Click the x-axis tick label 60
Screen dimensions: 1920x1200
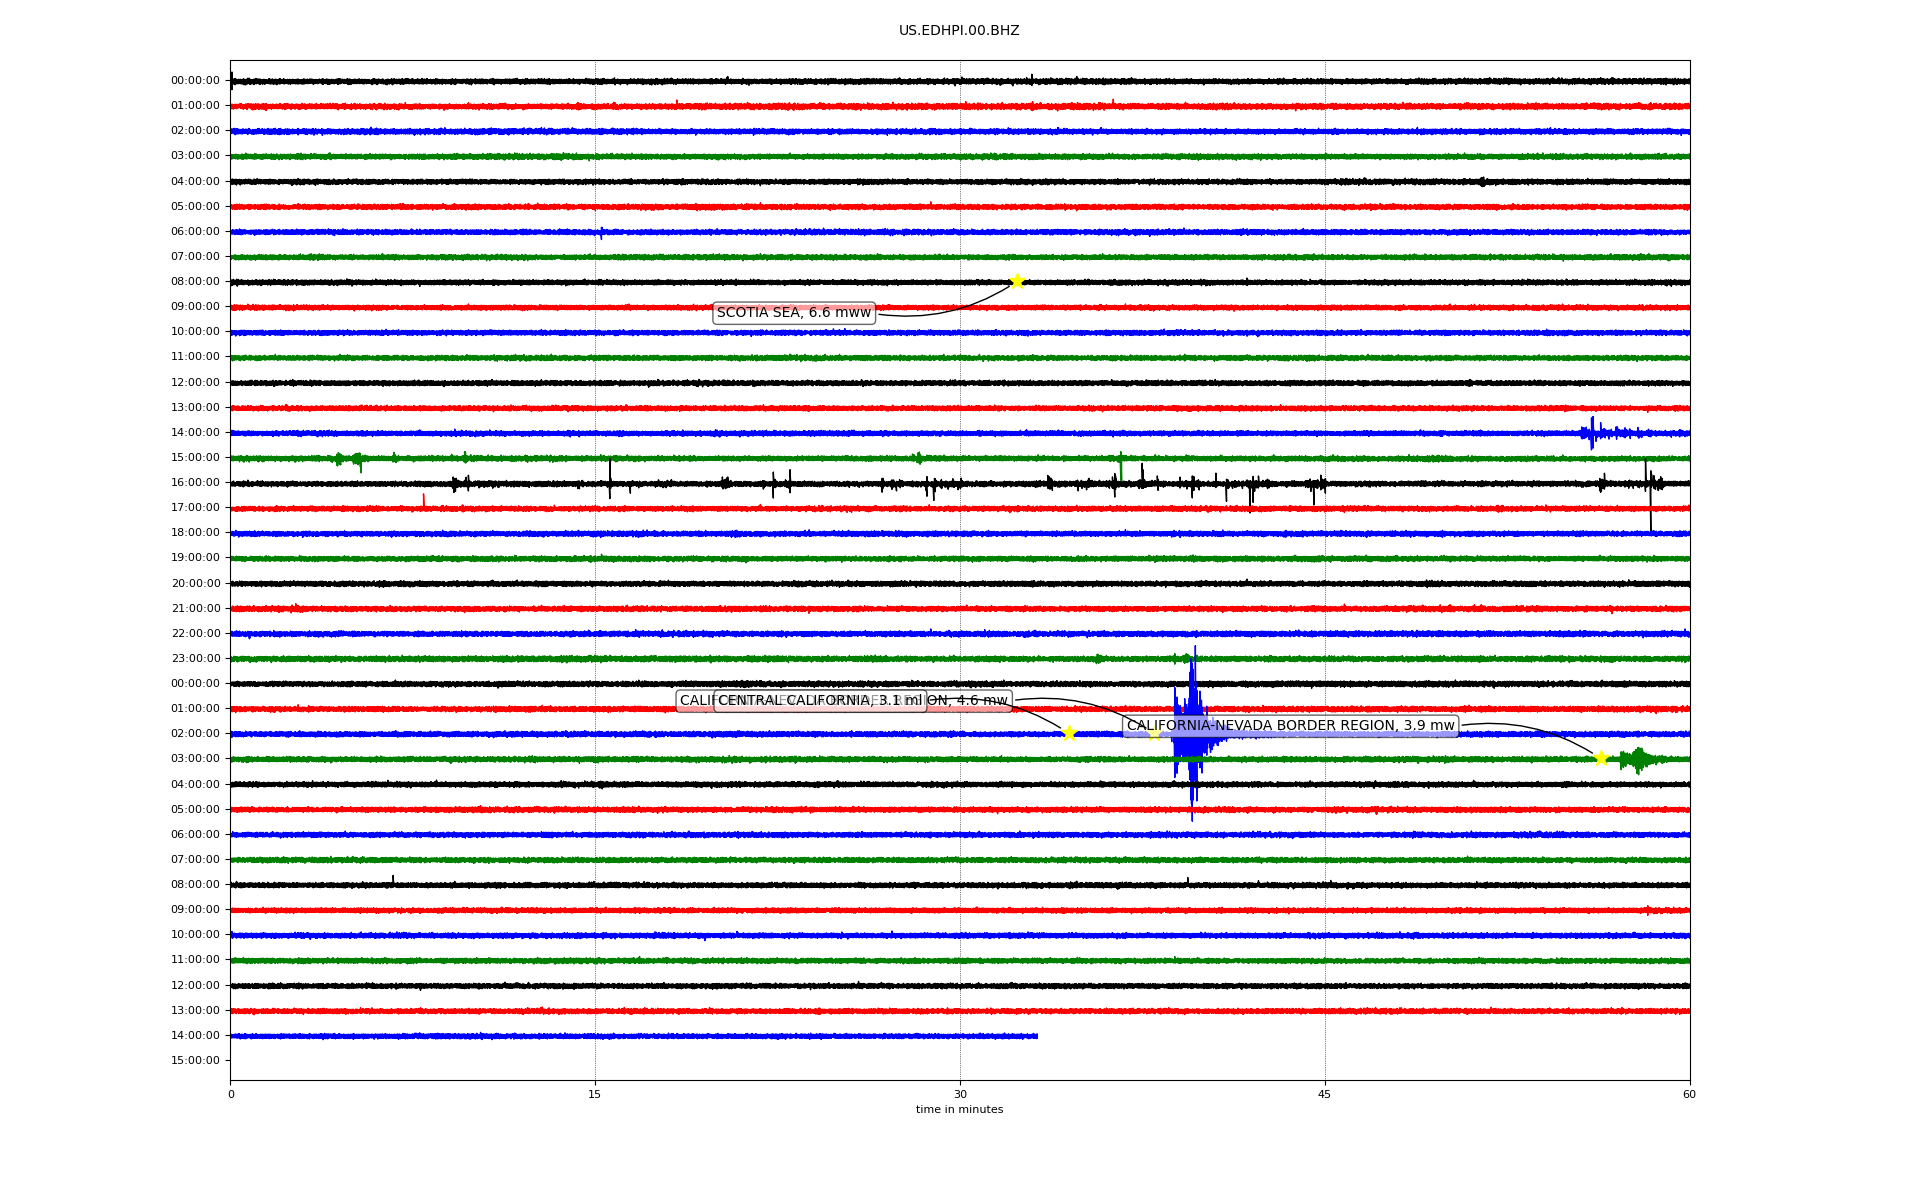coord(1689,1095)
